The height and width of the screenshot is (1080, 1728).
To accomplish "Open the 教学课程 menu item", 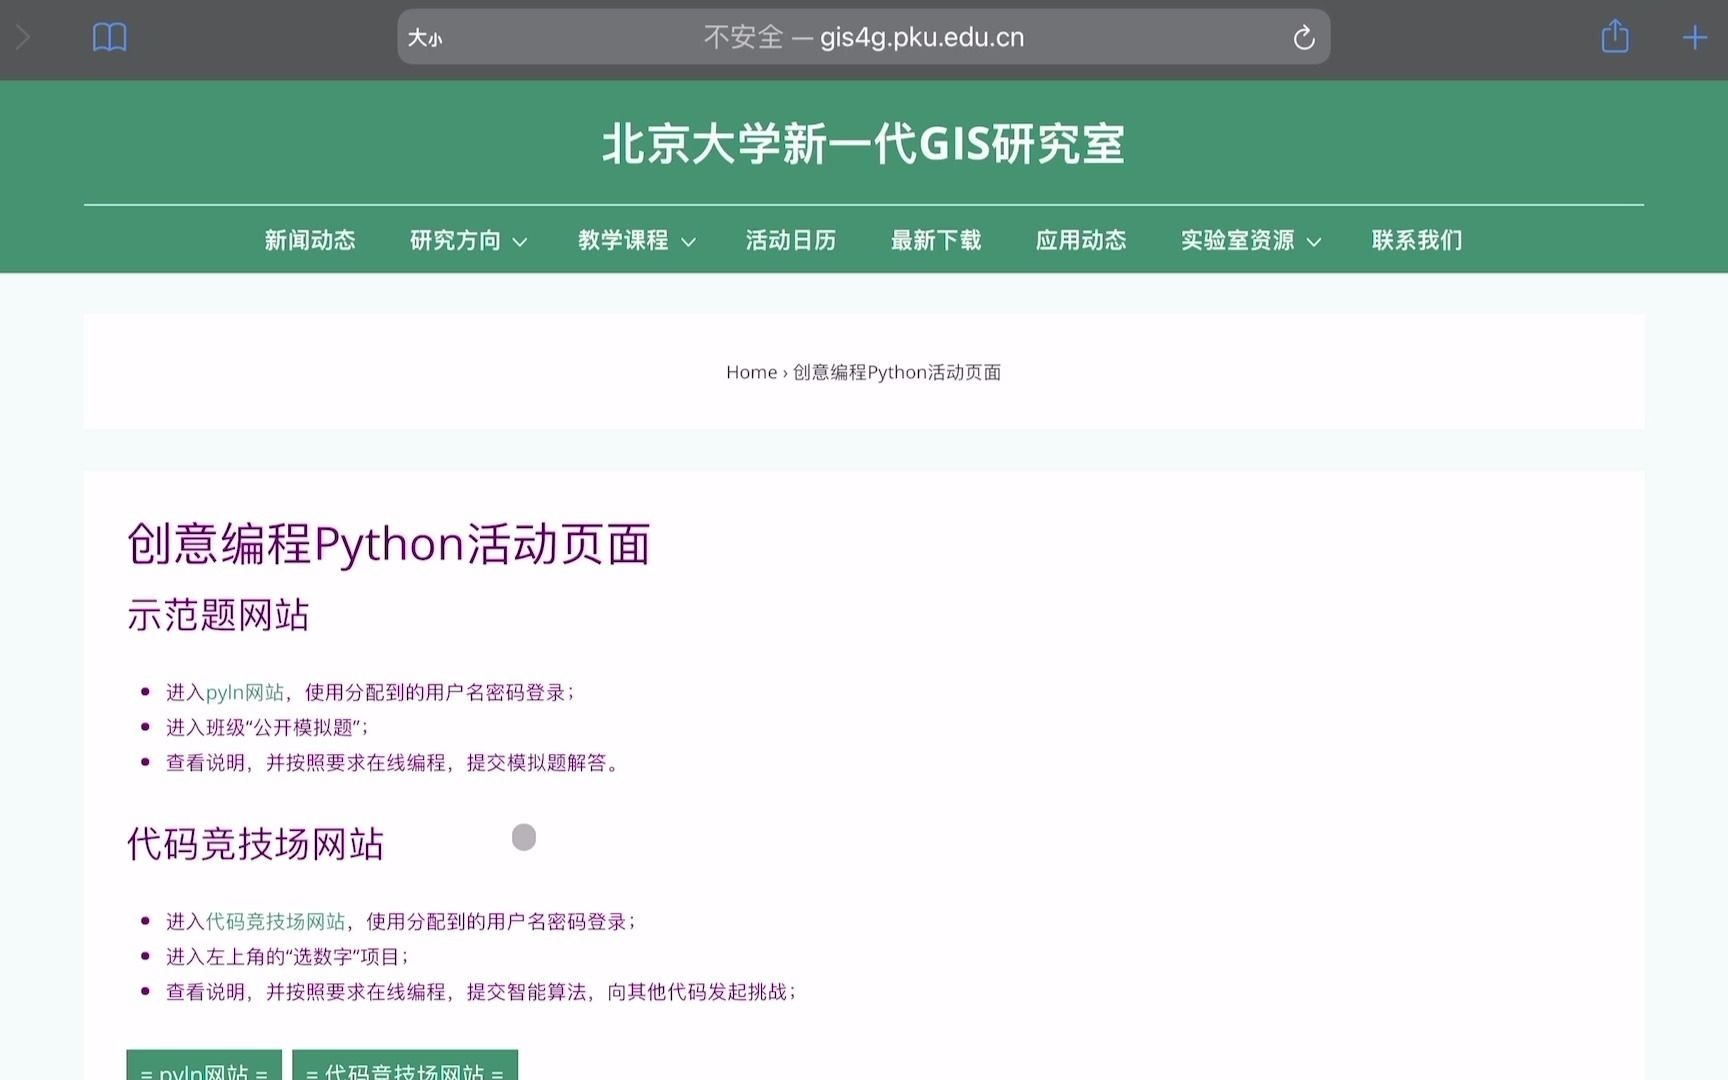I will point(623,240).
